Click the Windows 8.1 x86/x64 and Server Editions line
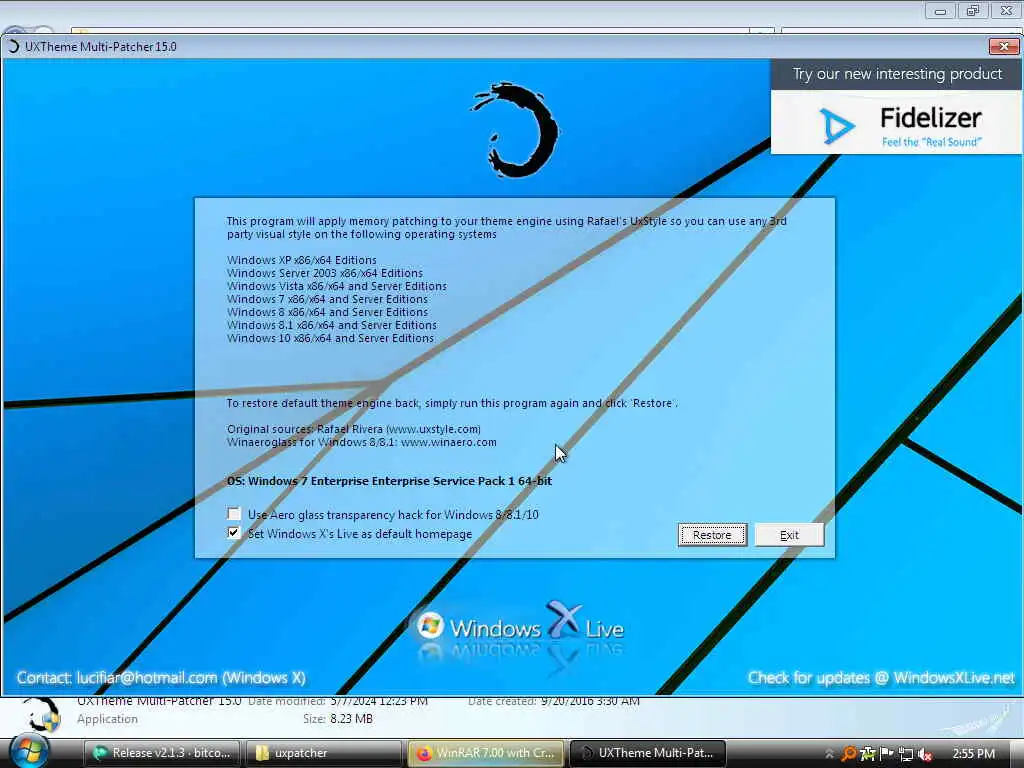Image resolution: width=1024 pixels, height=768 pixels. 332,325
